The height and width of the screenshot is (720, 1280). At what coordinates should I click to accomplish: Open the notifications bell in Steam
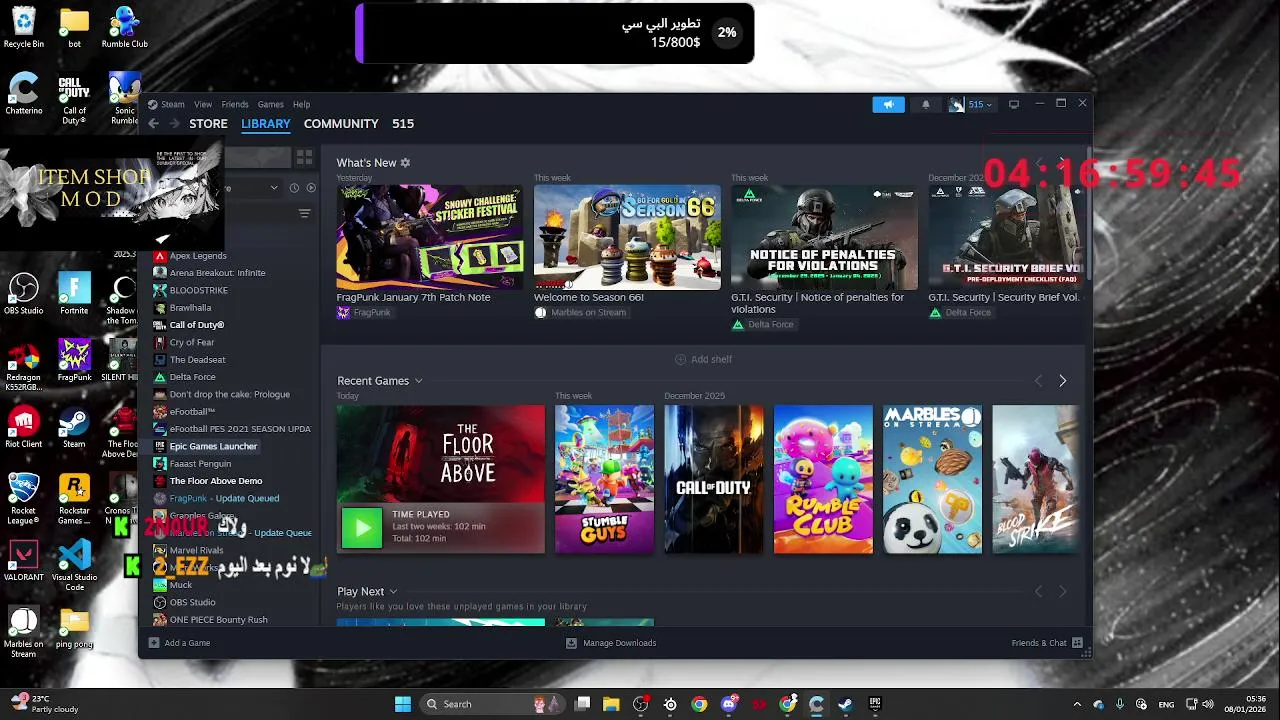coord(925,104)
